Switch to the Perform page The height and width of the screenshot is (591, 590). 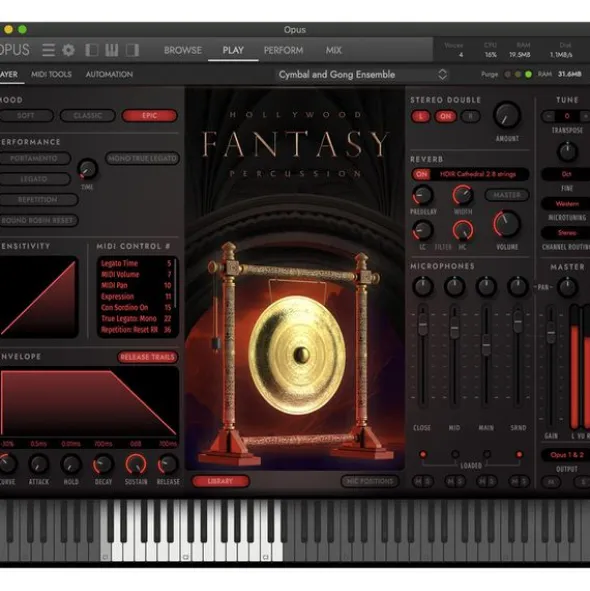(283, 50)
